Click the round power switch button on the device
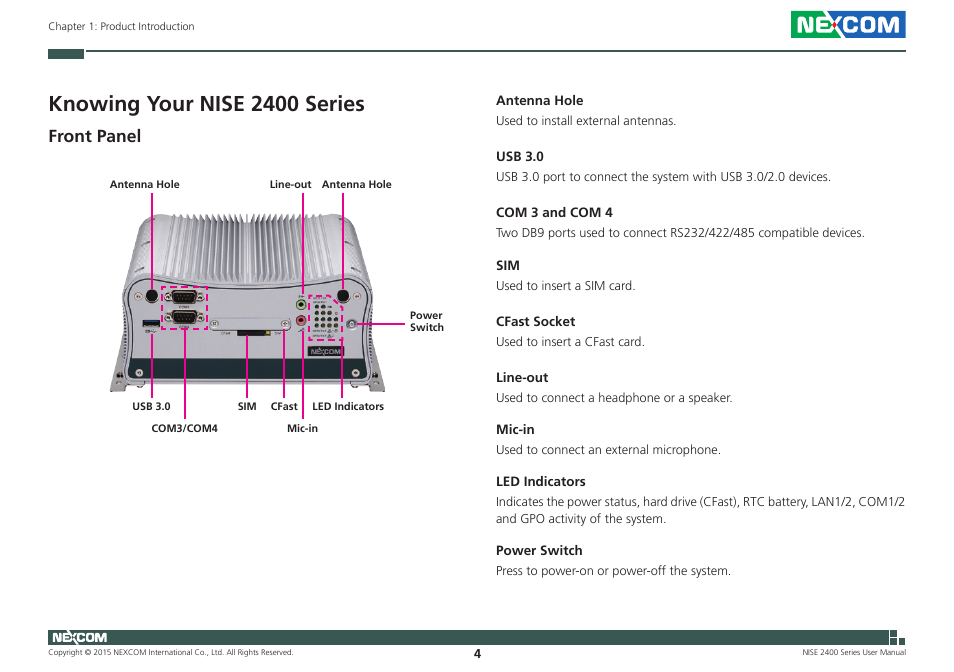Screen dimensions: 954x672 [352, 324]
